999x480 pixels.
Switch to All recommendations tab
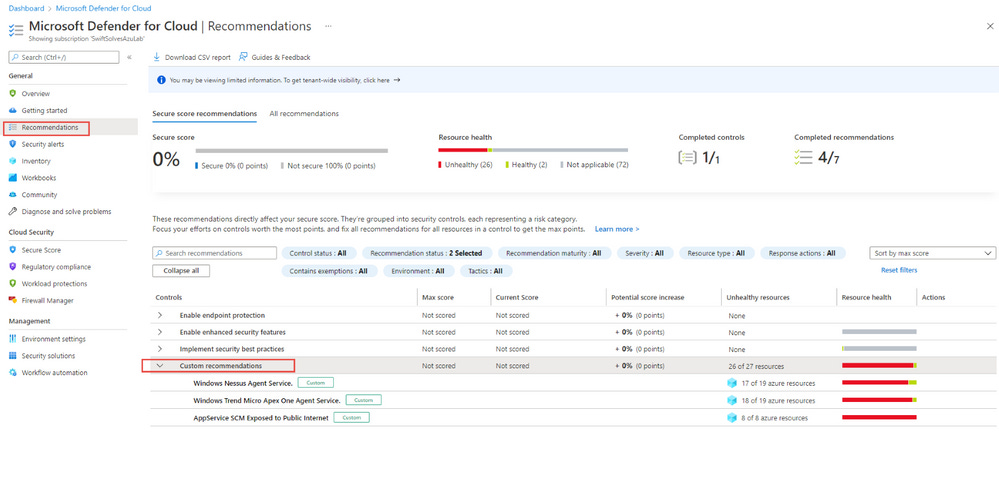click(304, 113)
